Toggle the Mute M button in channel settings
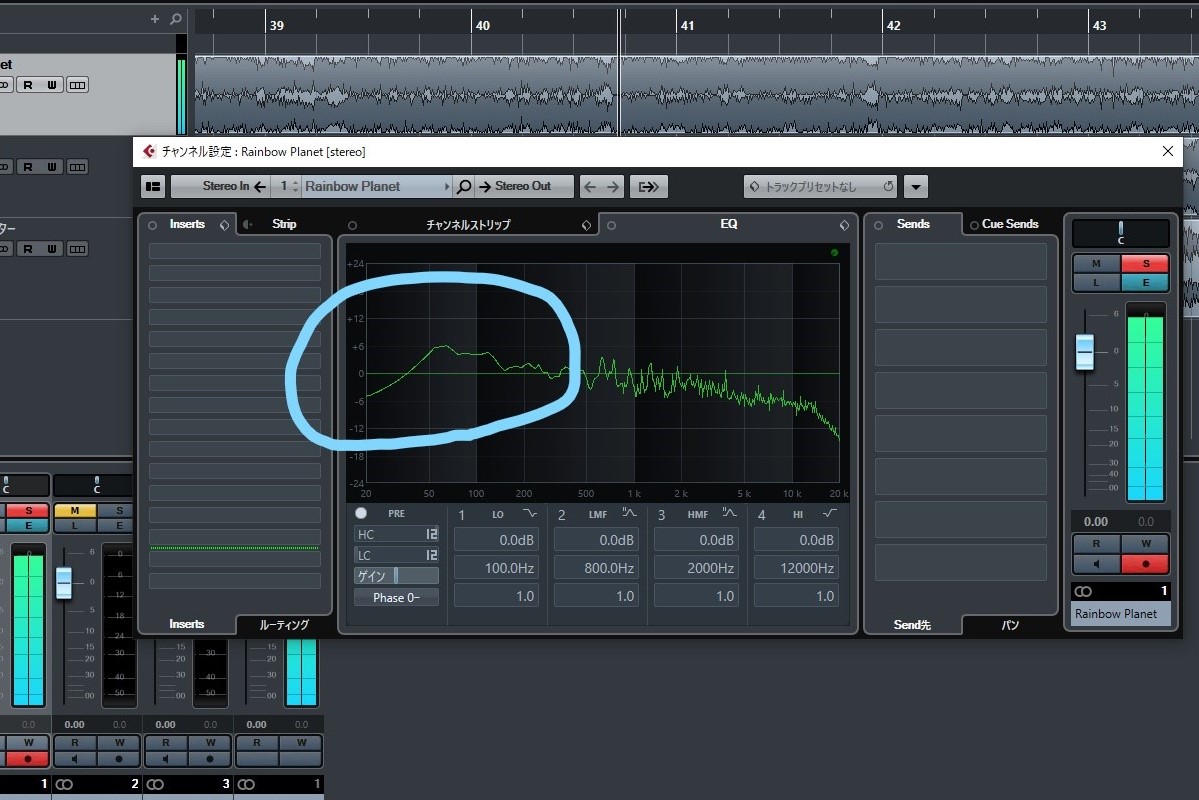The width and height of the screenshot is (1199, 800). (x=1096, y=264)
